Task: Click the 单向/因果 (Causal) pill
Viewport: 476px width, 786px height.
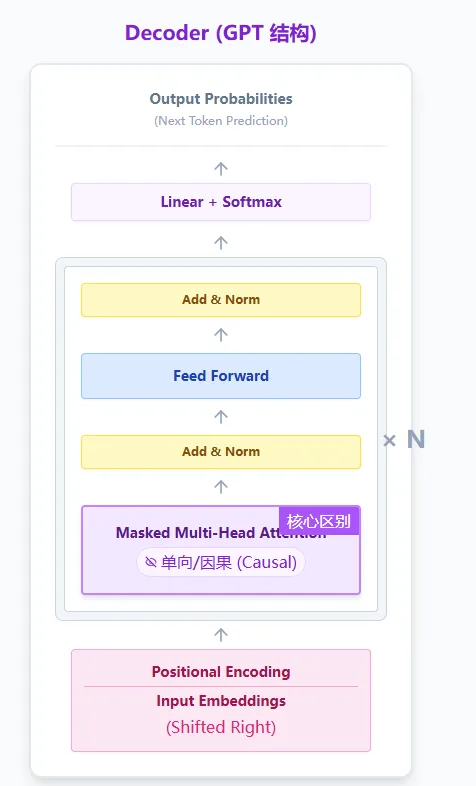Action: pyautogui.click(x=221, y=562)
